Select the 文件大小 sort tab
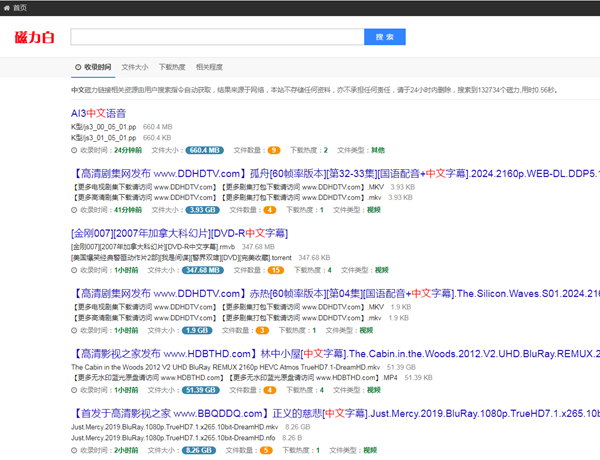 (135, 67)
